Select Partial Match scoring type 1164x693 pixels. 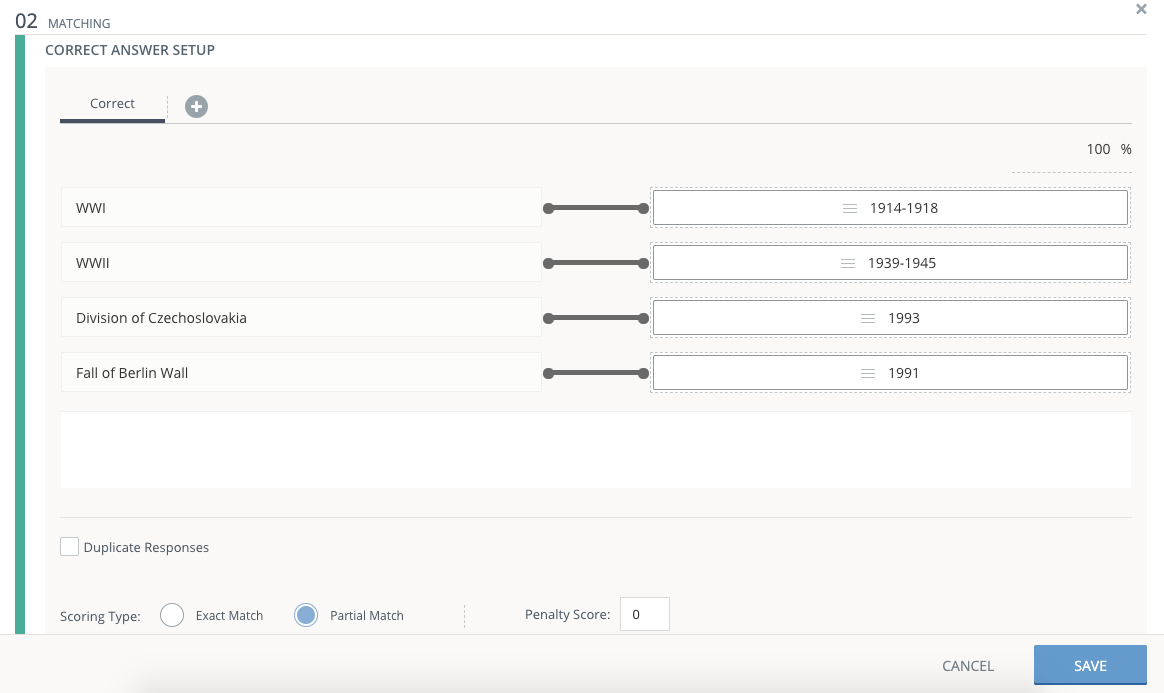point(306,615)
